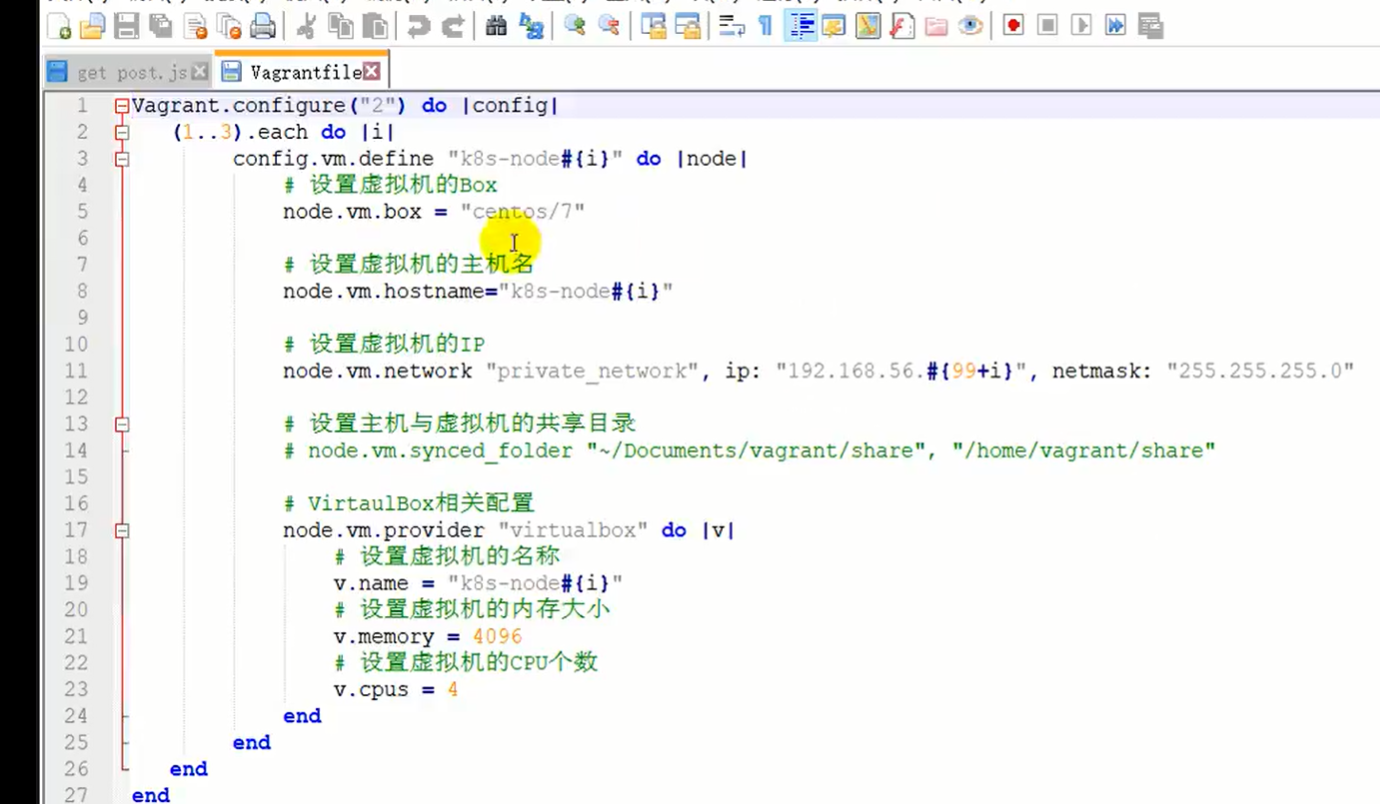The image size is (1380, 804).
Task: Click the "255.255.255.0" netmask value
Action: [1261, 371]
